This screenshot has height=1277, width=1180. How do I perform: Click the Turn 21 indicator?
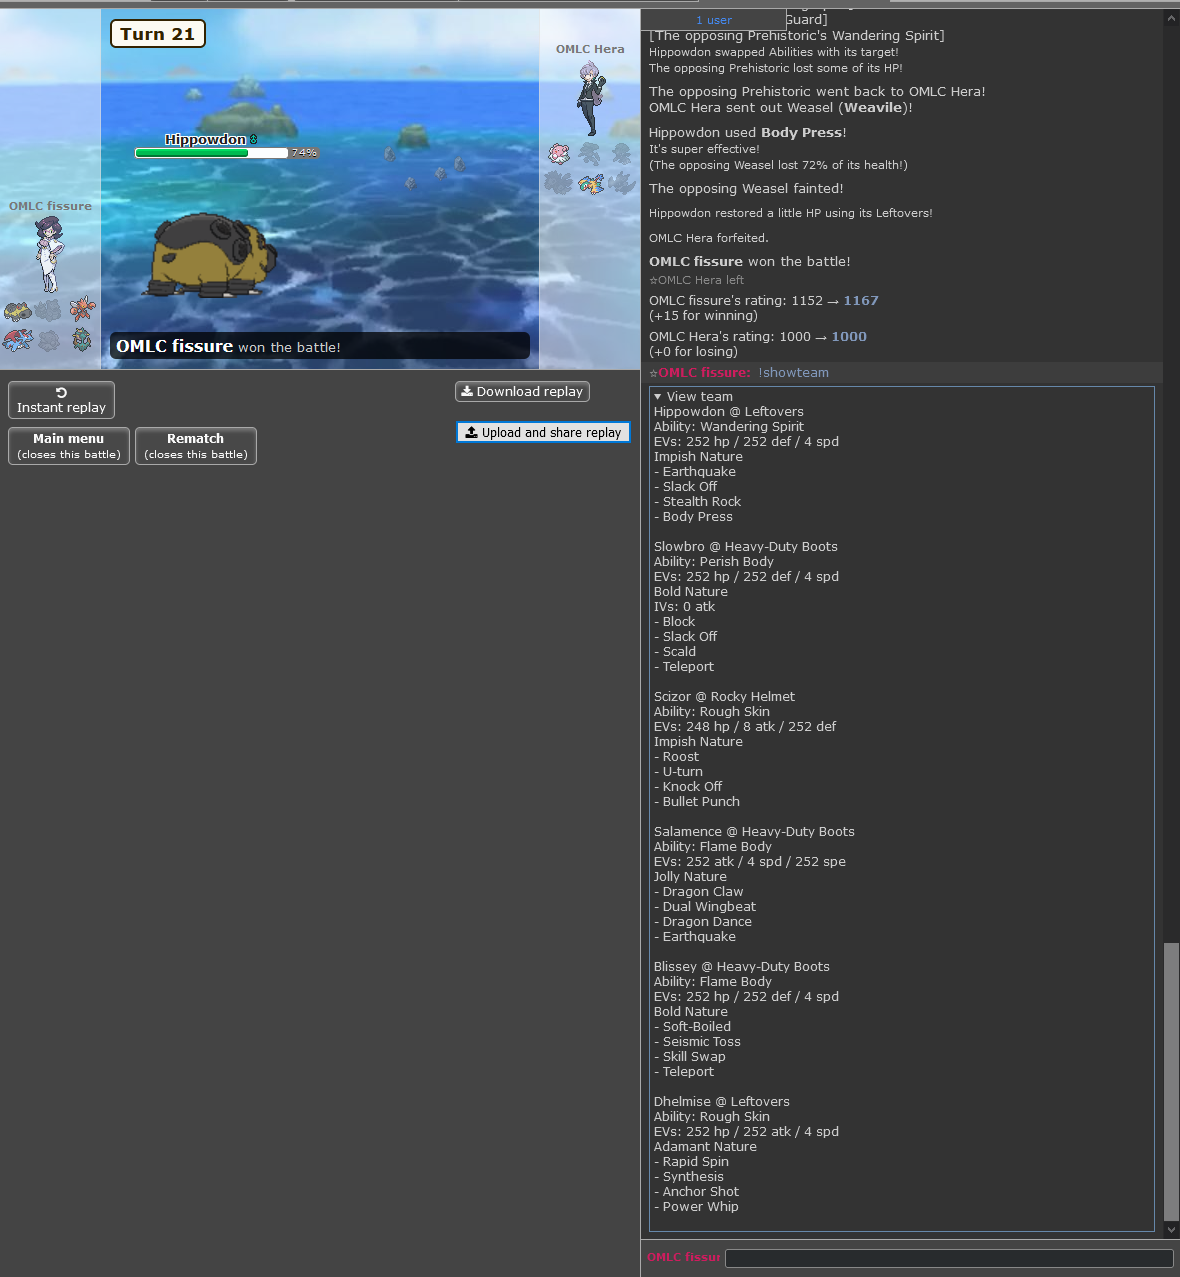tap(158, 34)
